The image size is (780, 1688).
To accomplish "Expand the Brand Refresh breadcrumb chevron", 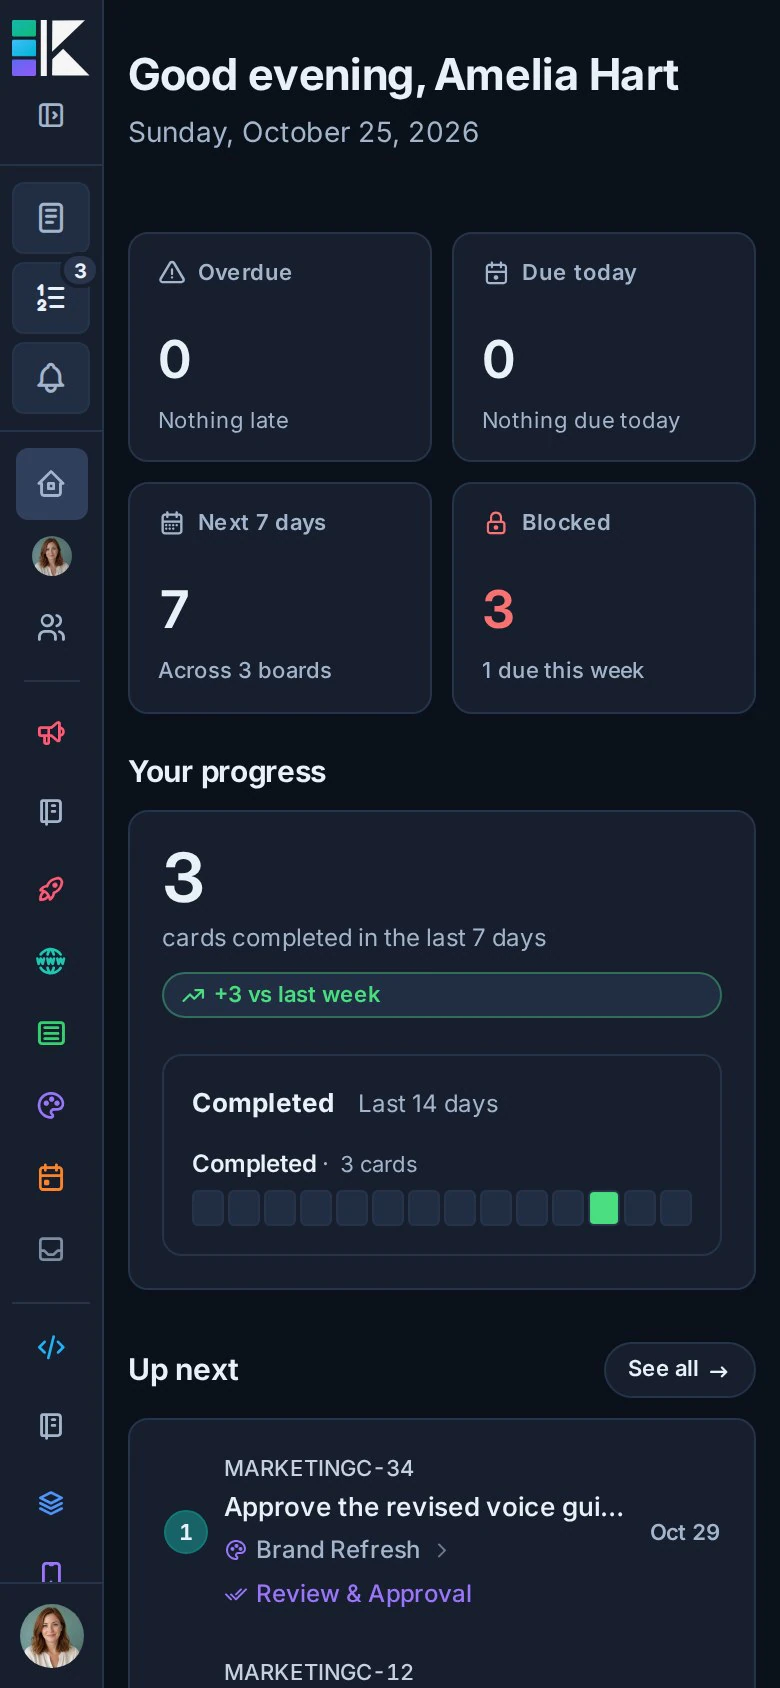I will coord(442,1550).
